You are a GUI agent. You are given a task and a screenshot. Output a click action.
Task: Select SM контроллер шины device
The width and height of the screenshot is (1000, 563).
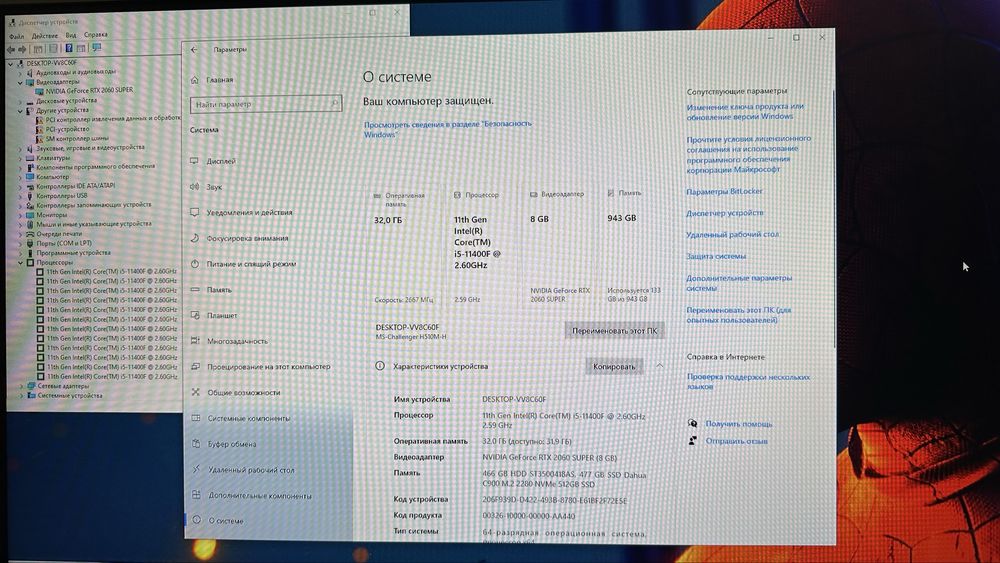pos(77,138)
